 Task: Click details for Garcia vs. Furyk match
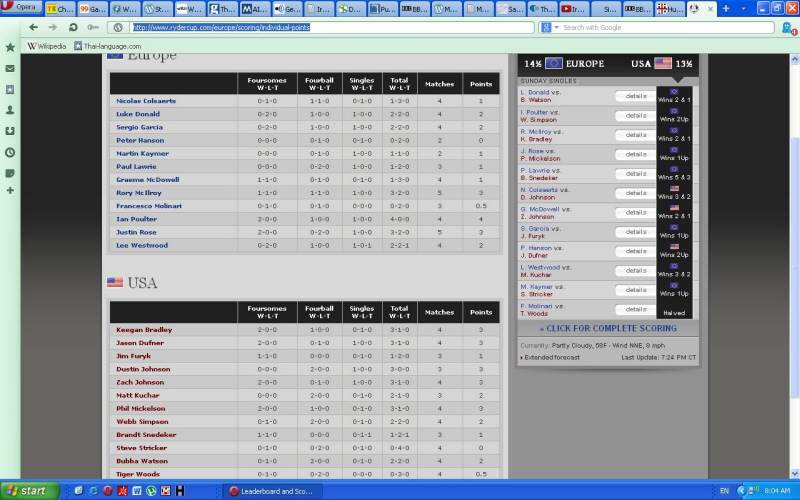636,232
